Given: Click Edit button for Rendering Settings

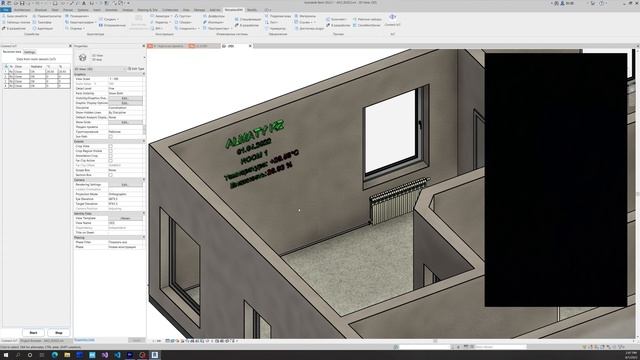Looking at the screenshot, I should 125,184.
